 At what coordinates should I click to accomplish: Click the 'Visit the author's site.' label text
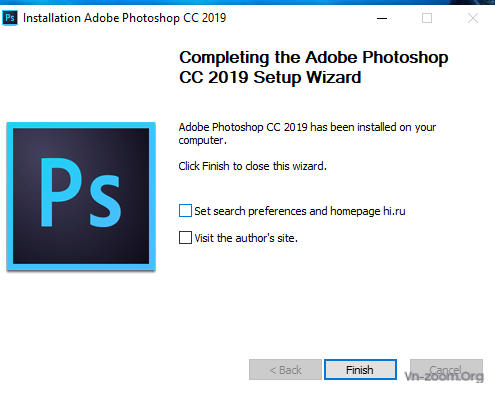coord(246,238)
